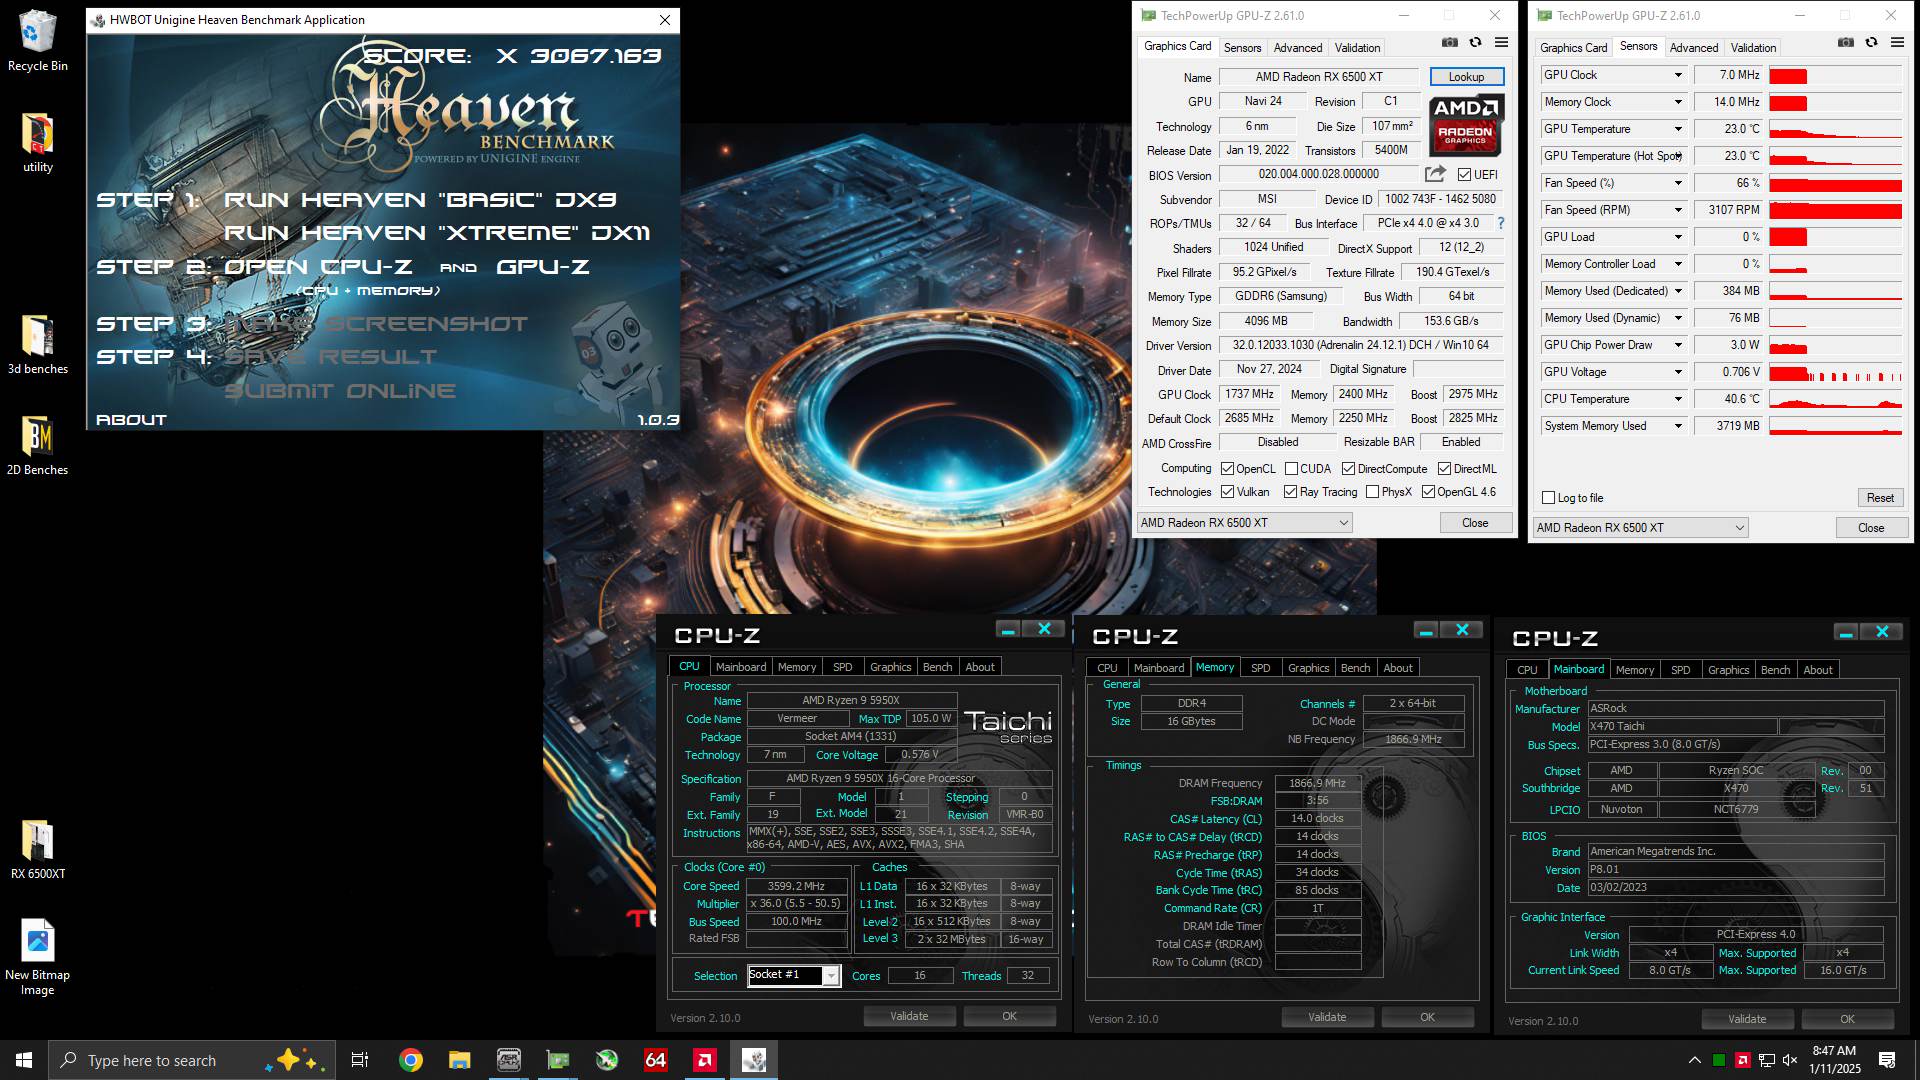The height and width of the screenshot is (1080, 1920).
Task: Toggle the DirectCompute checkbox
Action: tap(1348, 468)
